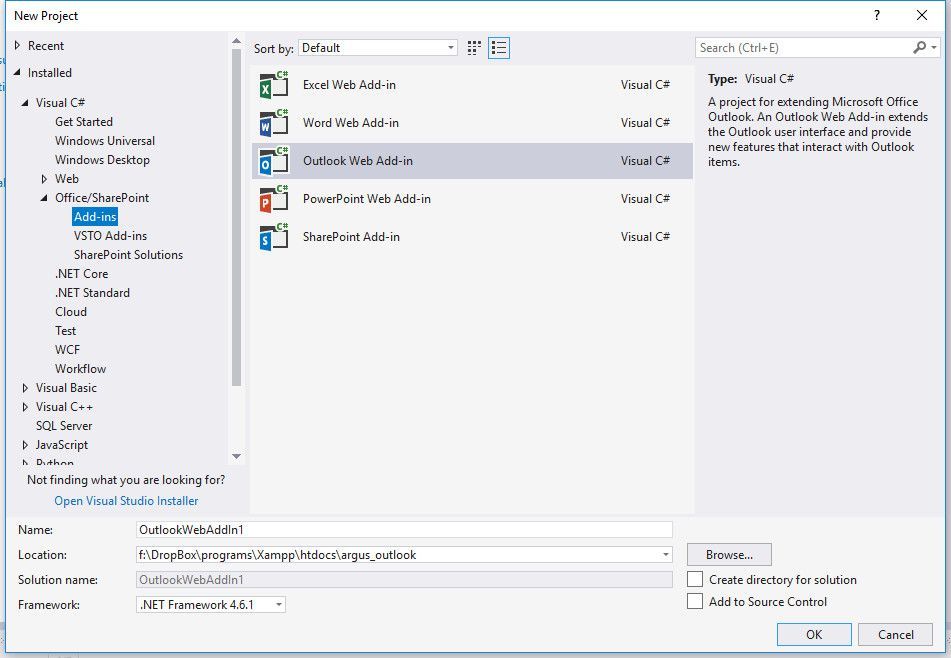Expand the JavaScript node

coord(25,445)
